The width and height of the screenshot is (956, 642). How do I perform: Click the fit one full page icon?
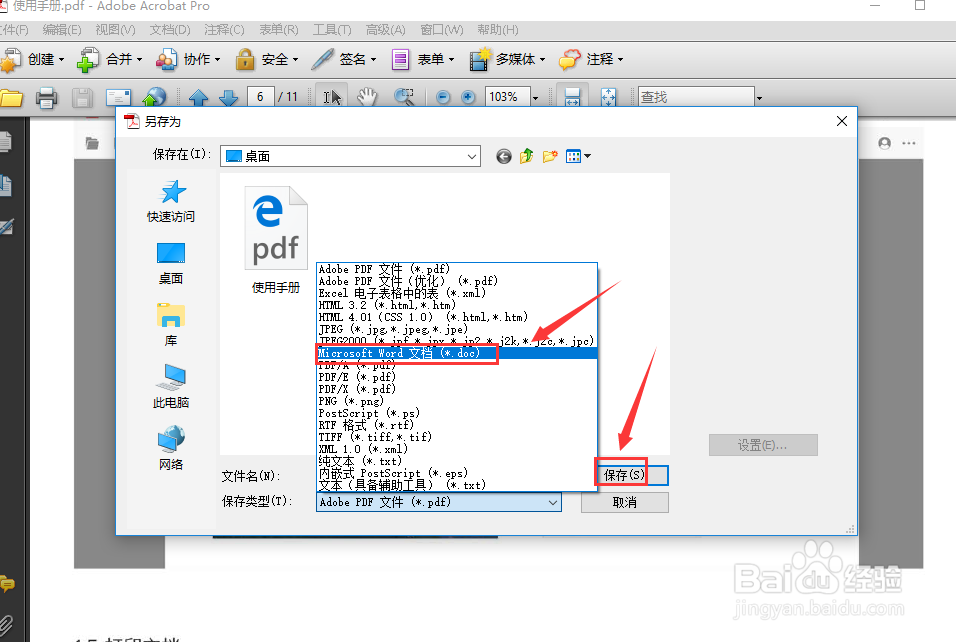click(608, 97)
